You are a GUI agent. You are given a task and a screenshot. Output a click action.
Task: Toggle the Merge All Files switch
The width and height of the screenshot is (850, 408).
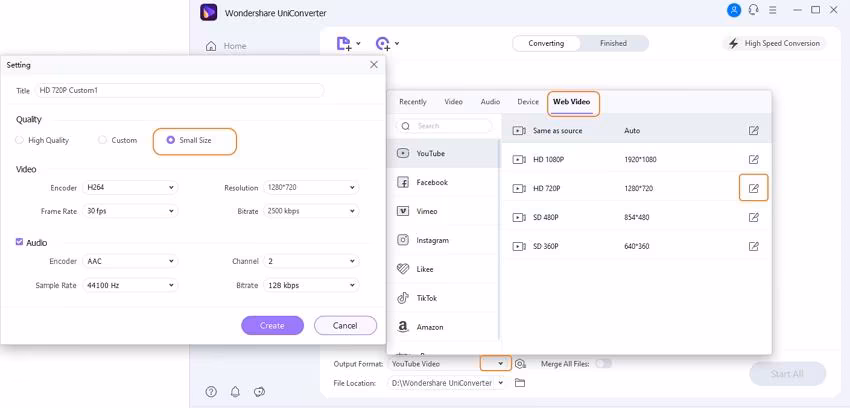click(603, 364)
